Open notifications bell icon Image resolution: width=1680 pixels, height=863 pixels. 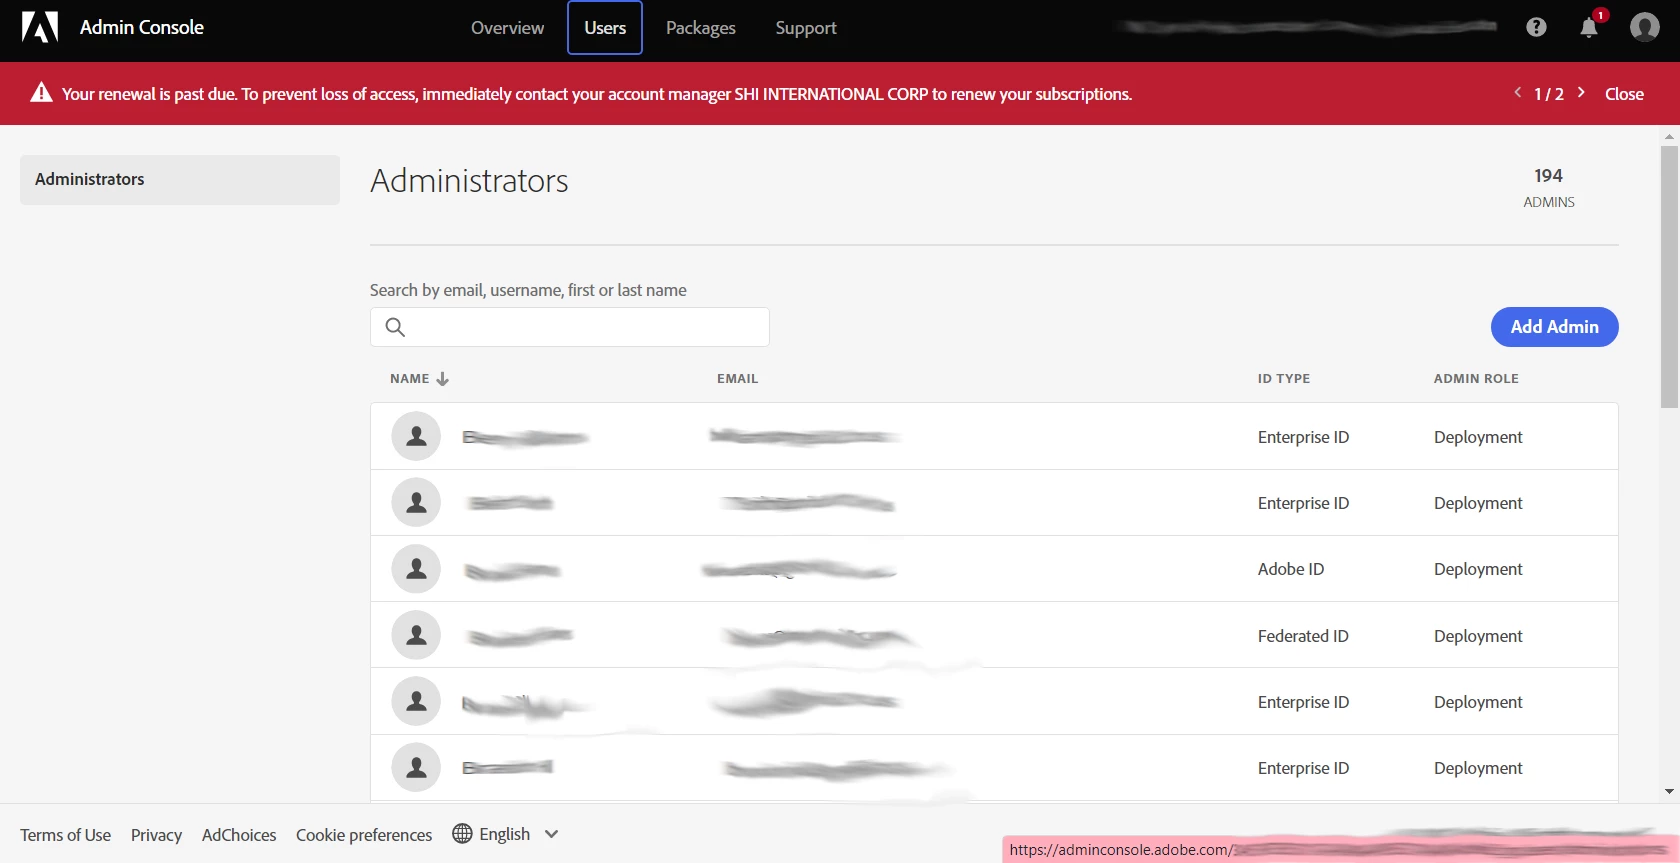[x=1589, y=27]
